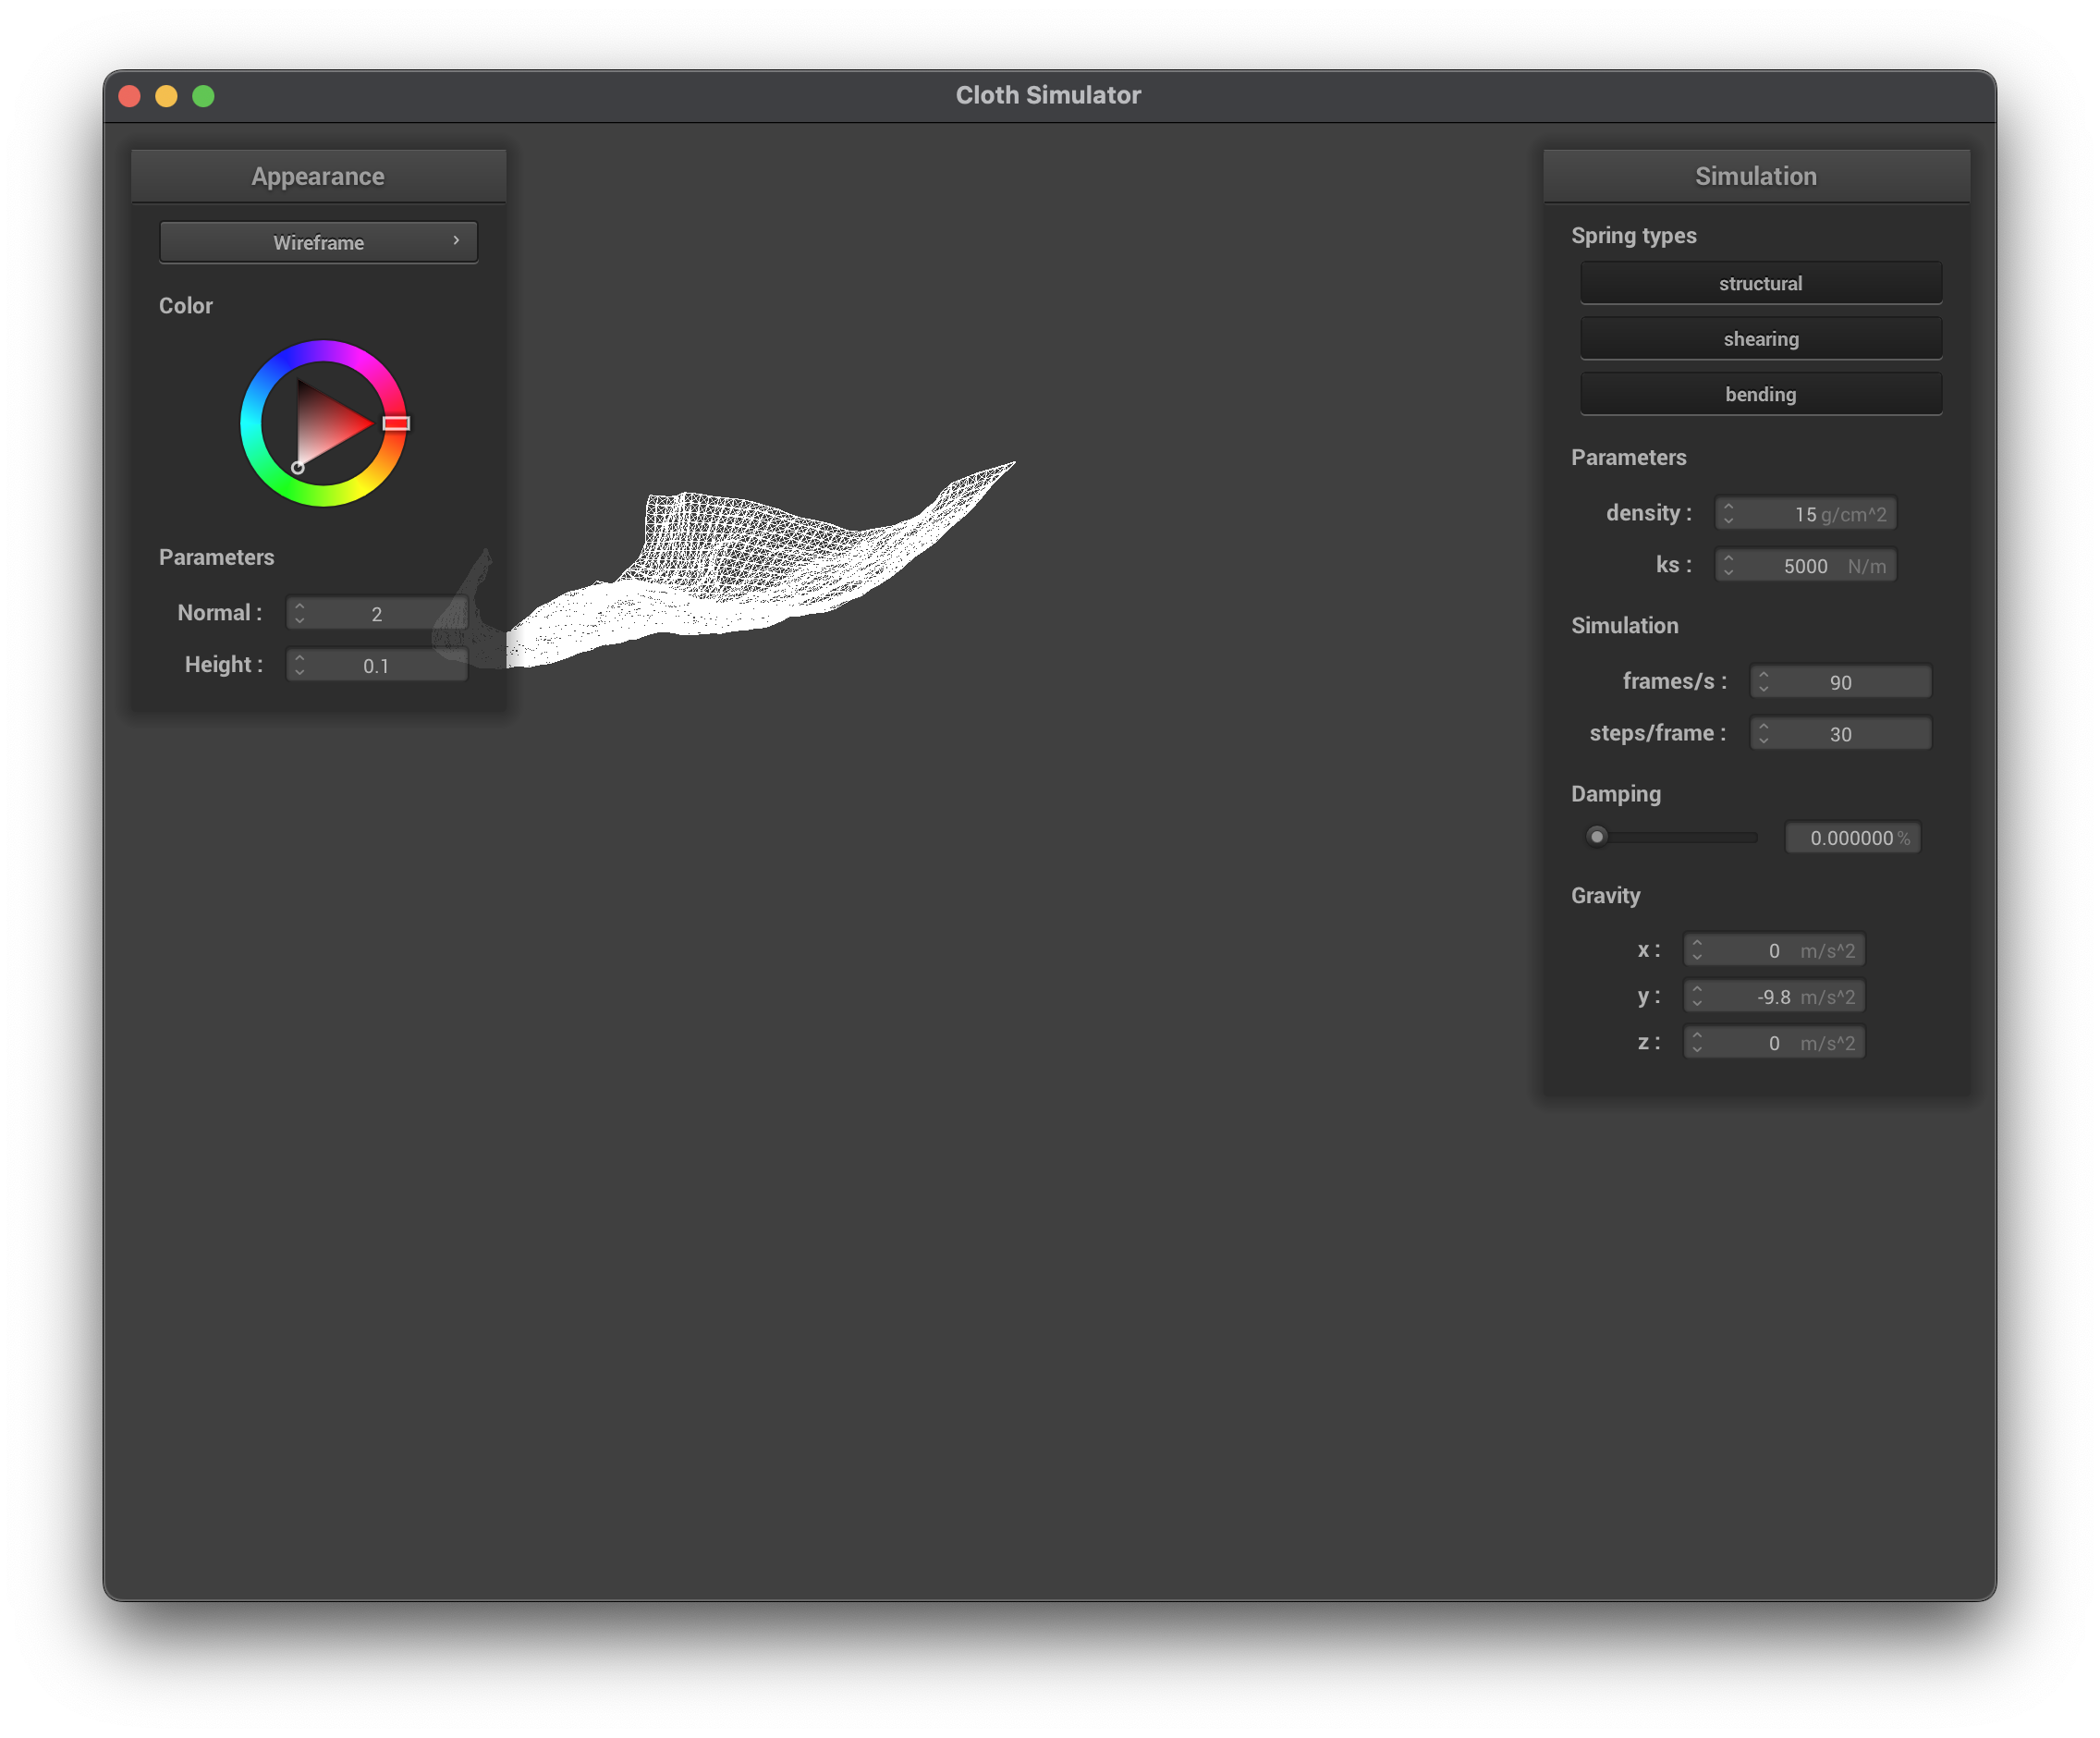Click the density stepper arrows
This screenshot has height=1738, width=2100.
[1728, 514]
